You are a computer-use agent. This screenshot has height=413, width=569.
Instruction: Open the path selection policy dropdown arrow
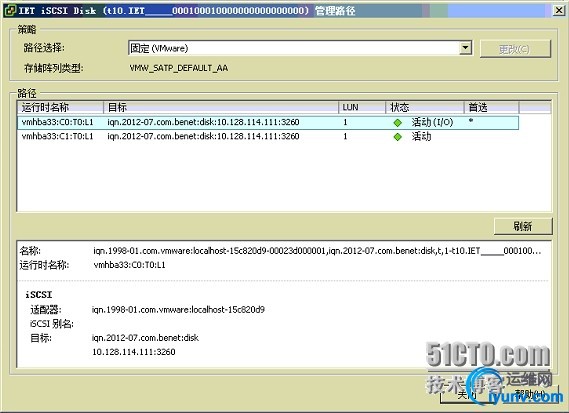pos(465,48)
